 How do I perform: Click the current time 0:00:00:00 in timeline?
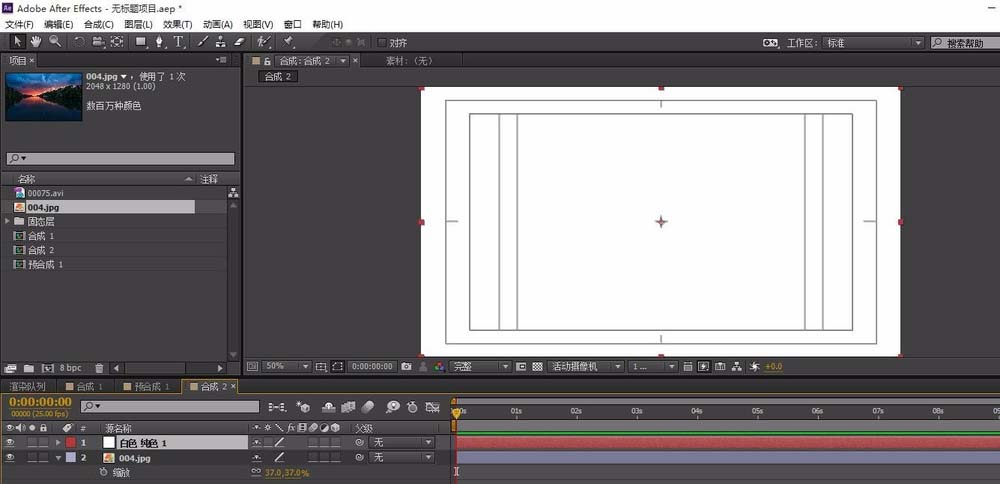coord(40,402)
